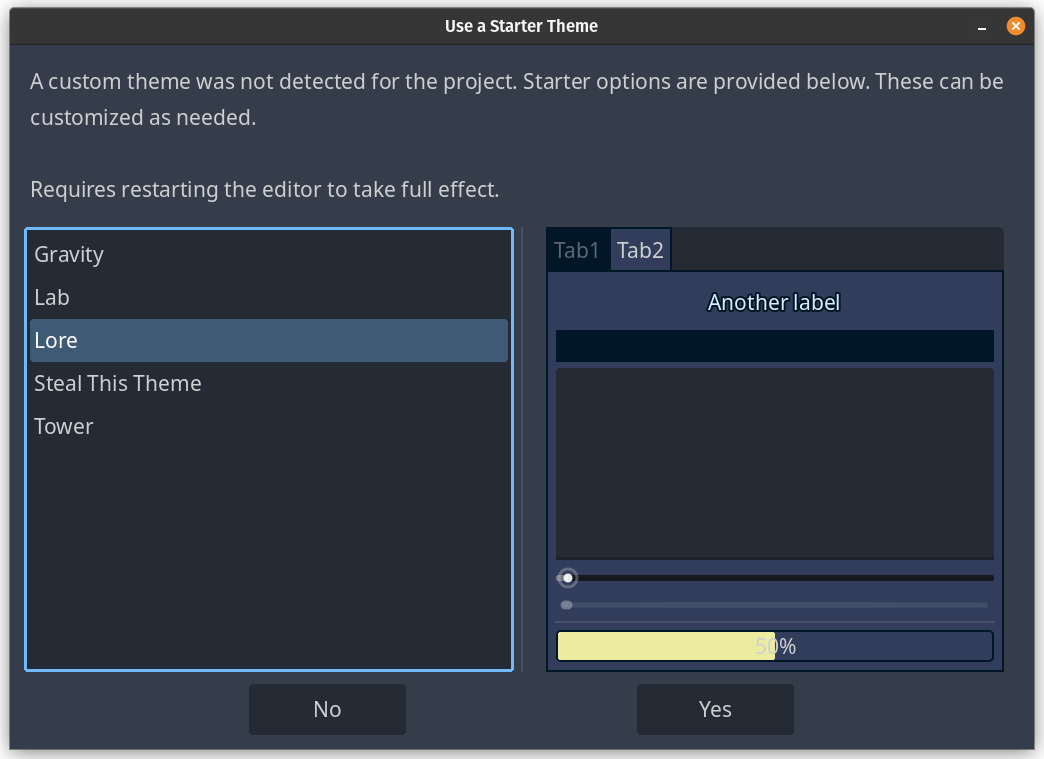Click the yellow 50% progress bar
The width and height of the screenshot is (1044, 759).
click(774, 647)
